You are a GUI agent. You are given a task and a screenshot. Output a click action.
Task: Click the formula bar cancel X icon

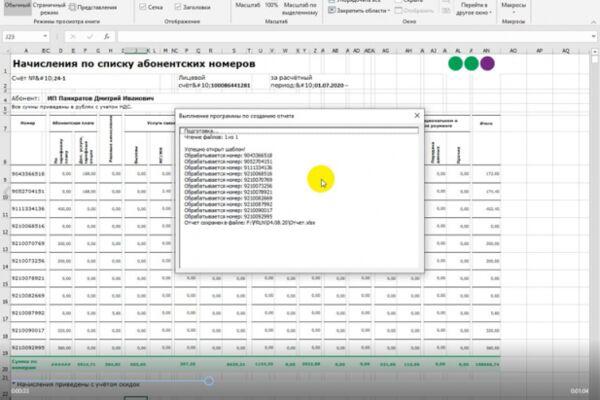pyautogui.click(x=73, y=36)
